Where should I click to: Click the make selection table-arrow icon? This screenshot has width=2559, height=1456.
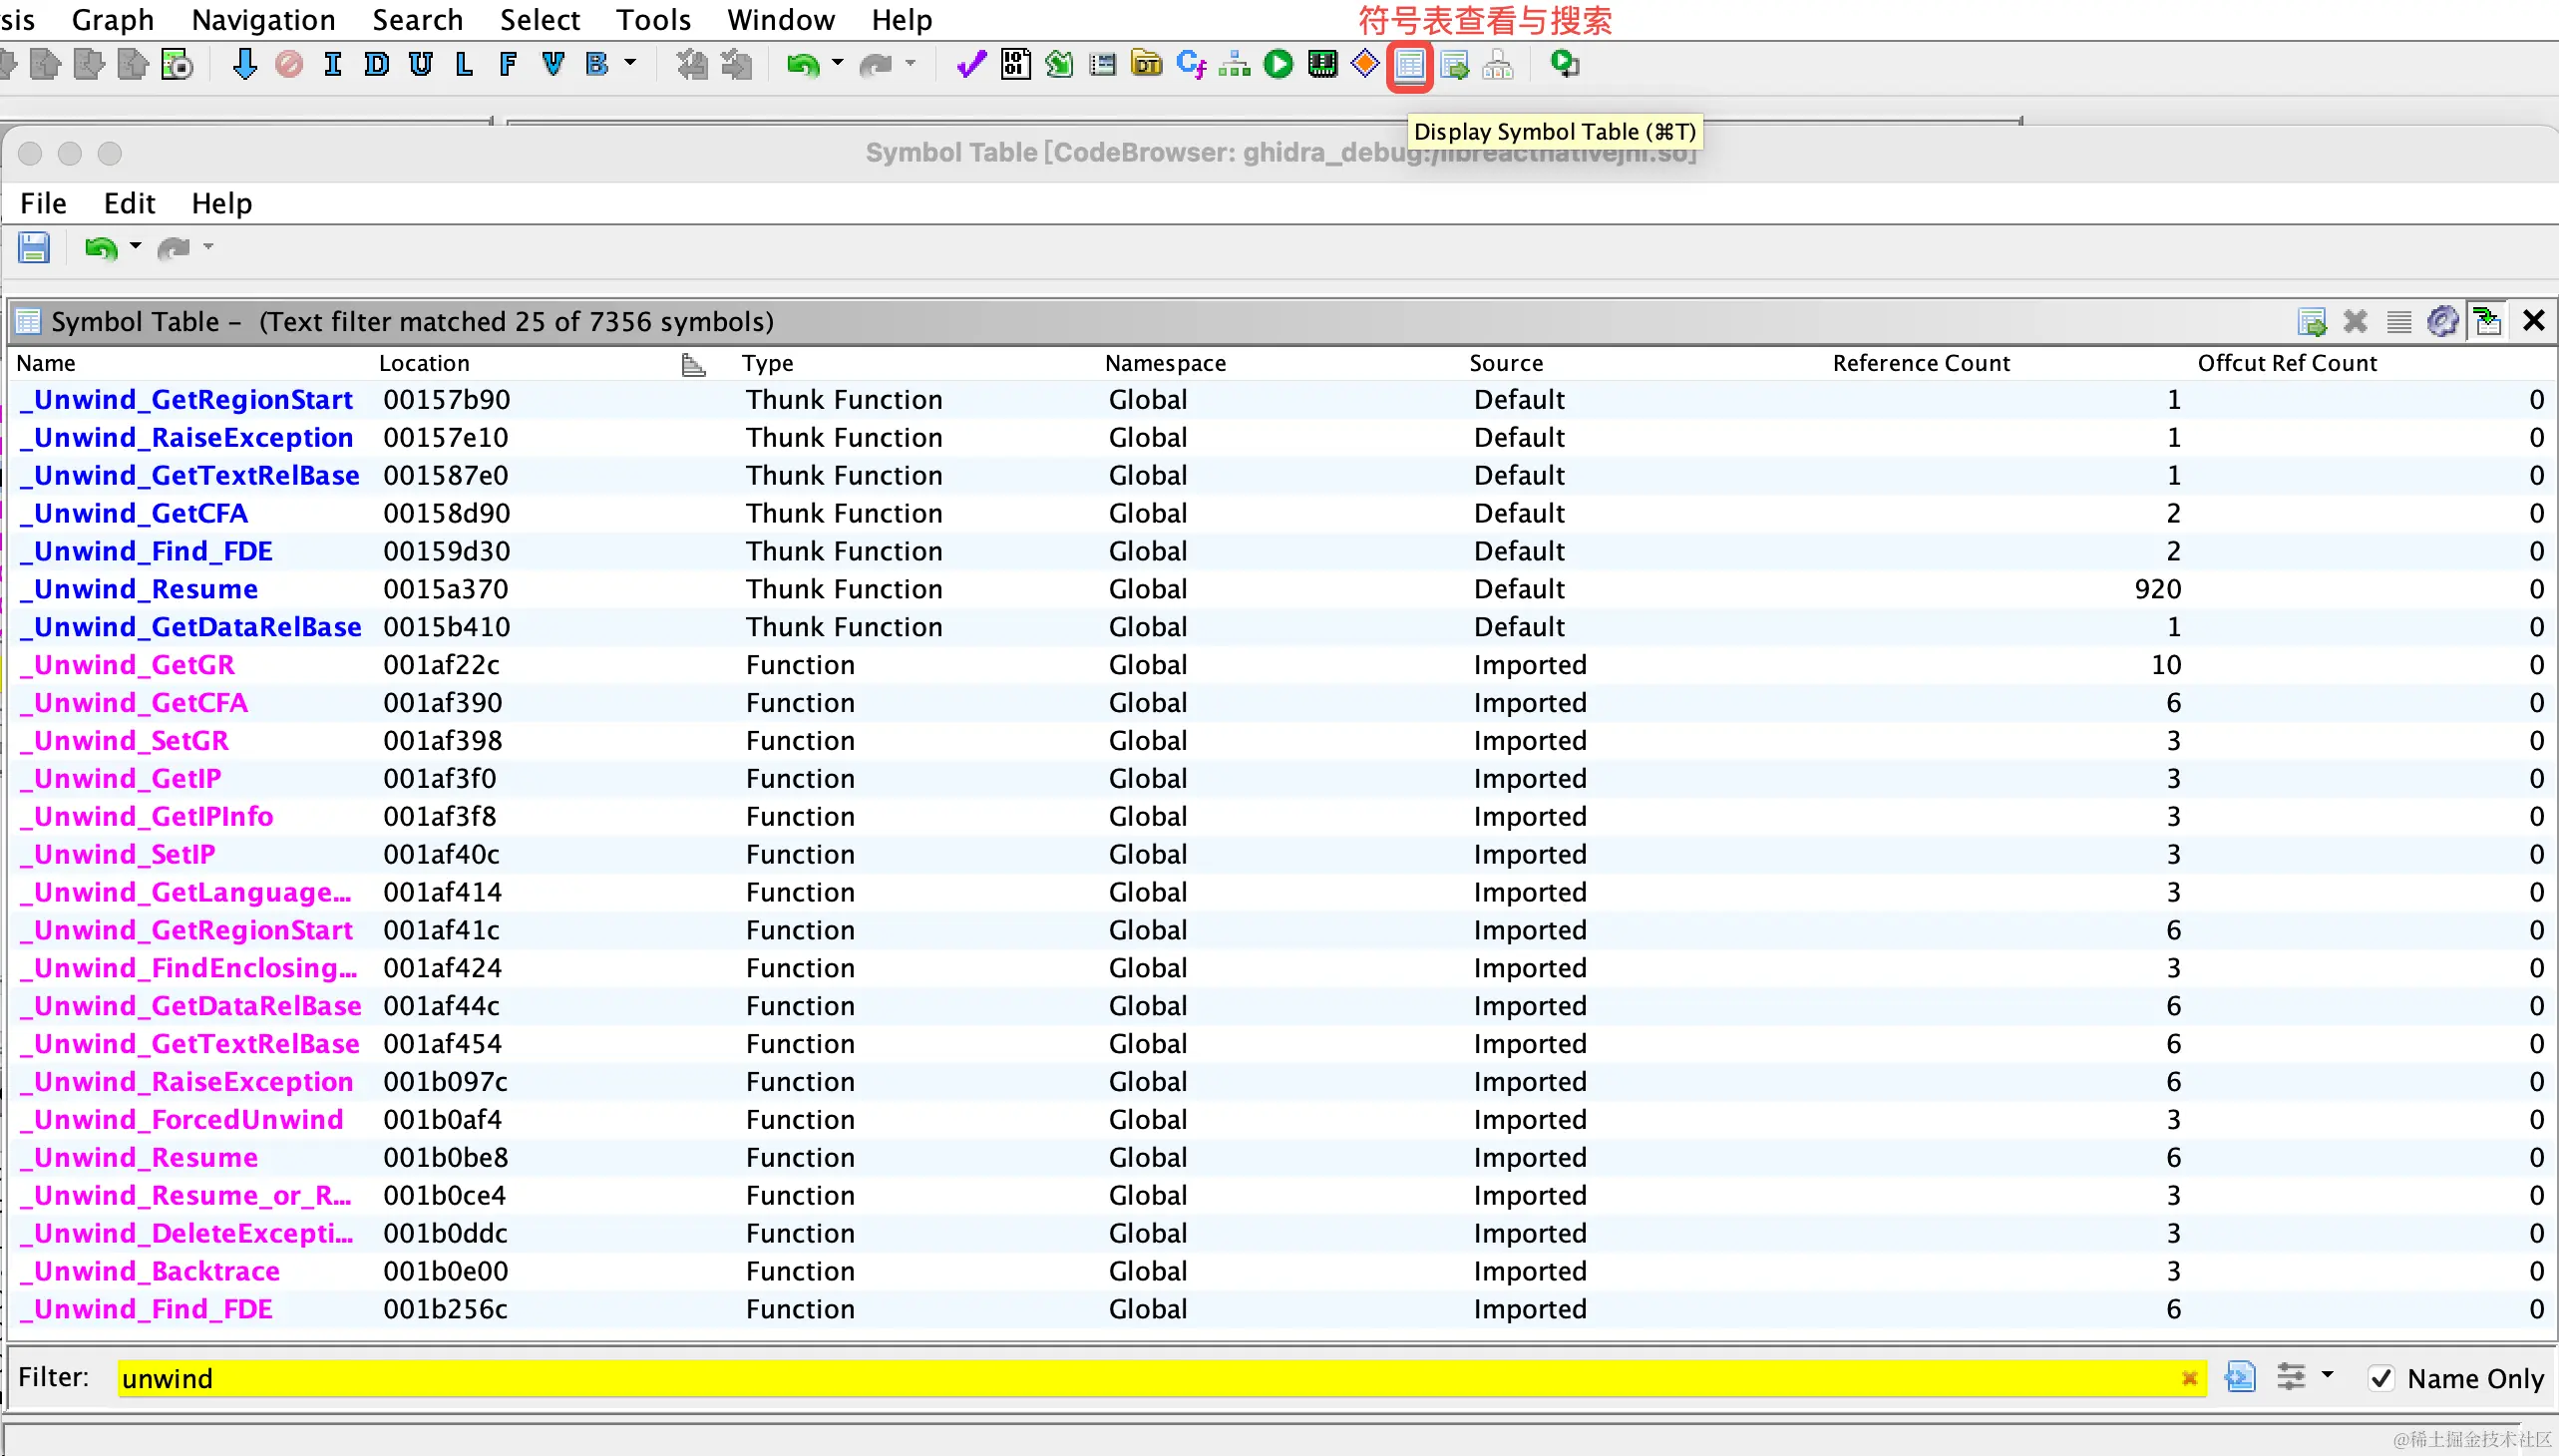click(x=2312, y=321)
